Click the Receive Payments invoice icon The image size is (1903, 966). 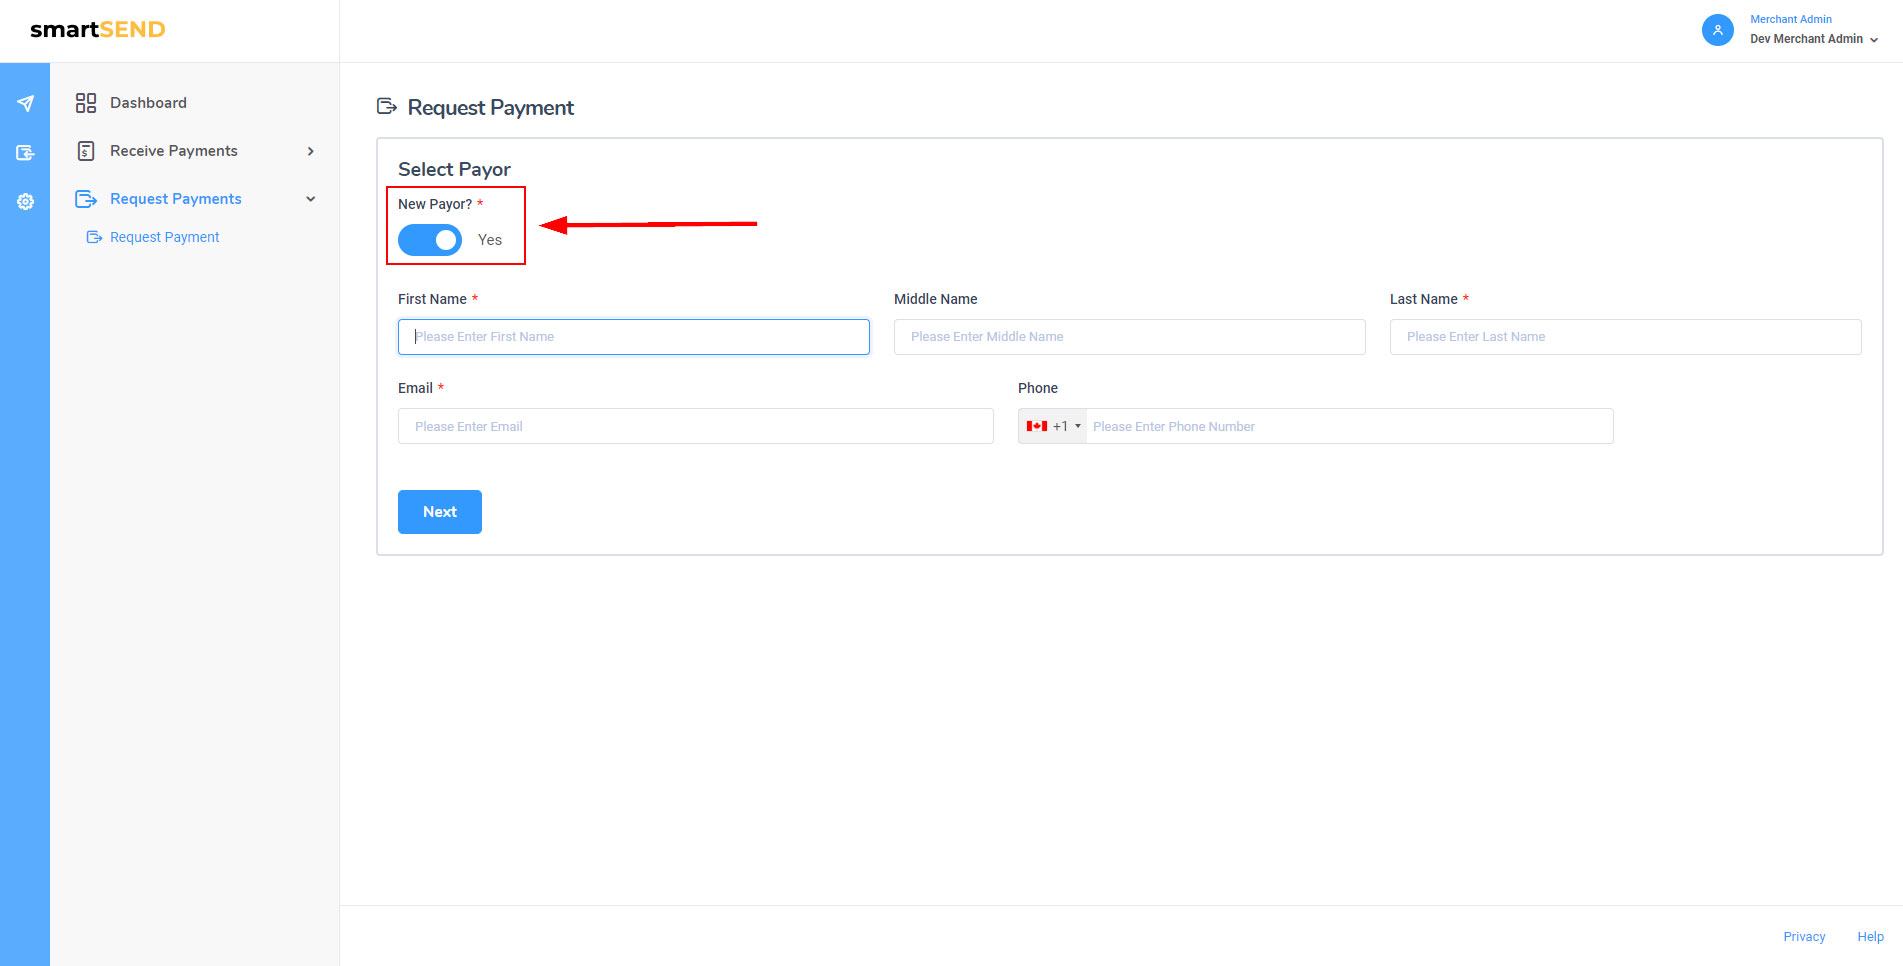(86, 151)
